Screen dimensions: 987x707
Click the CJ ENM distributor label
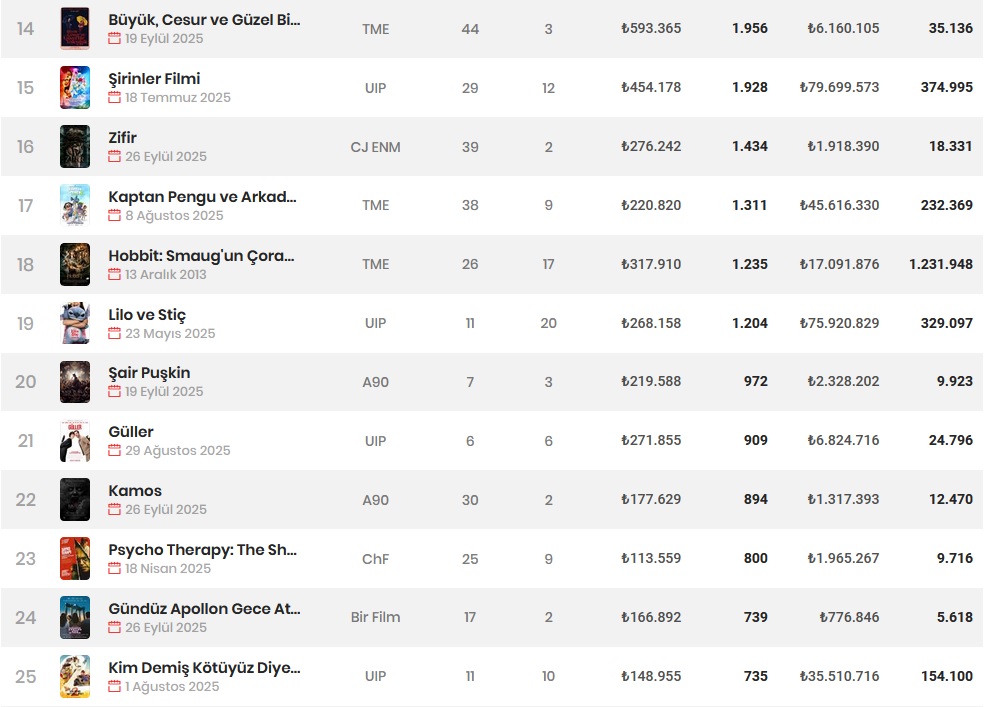tap(375, 147)
